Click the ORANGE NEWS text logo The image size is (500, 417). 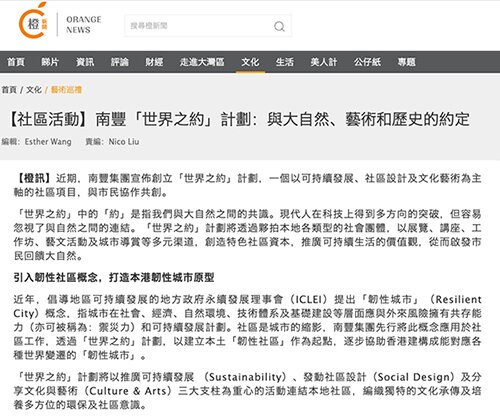pos(83,25)
